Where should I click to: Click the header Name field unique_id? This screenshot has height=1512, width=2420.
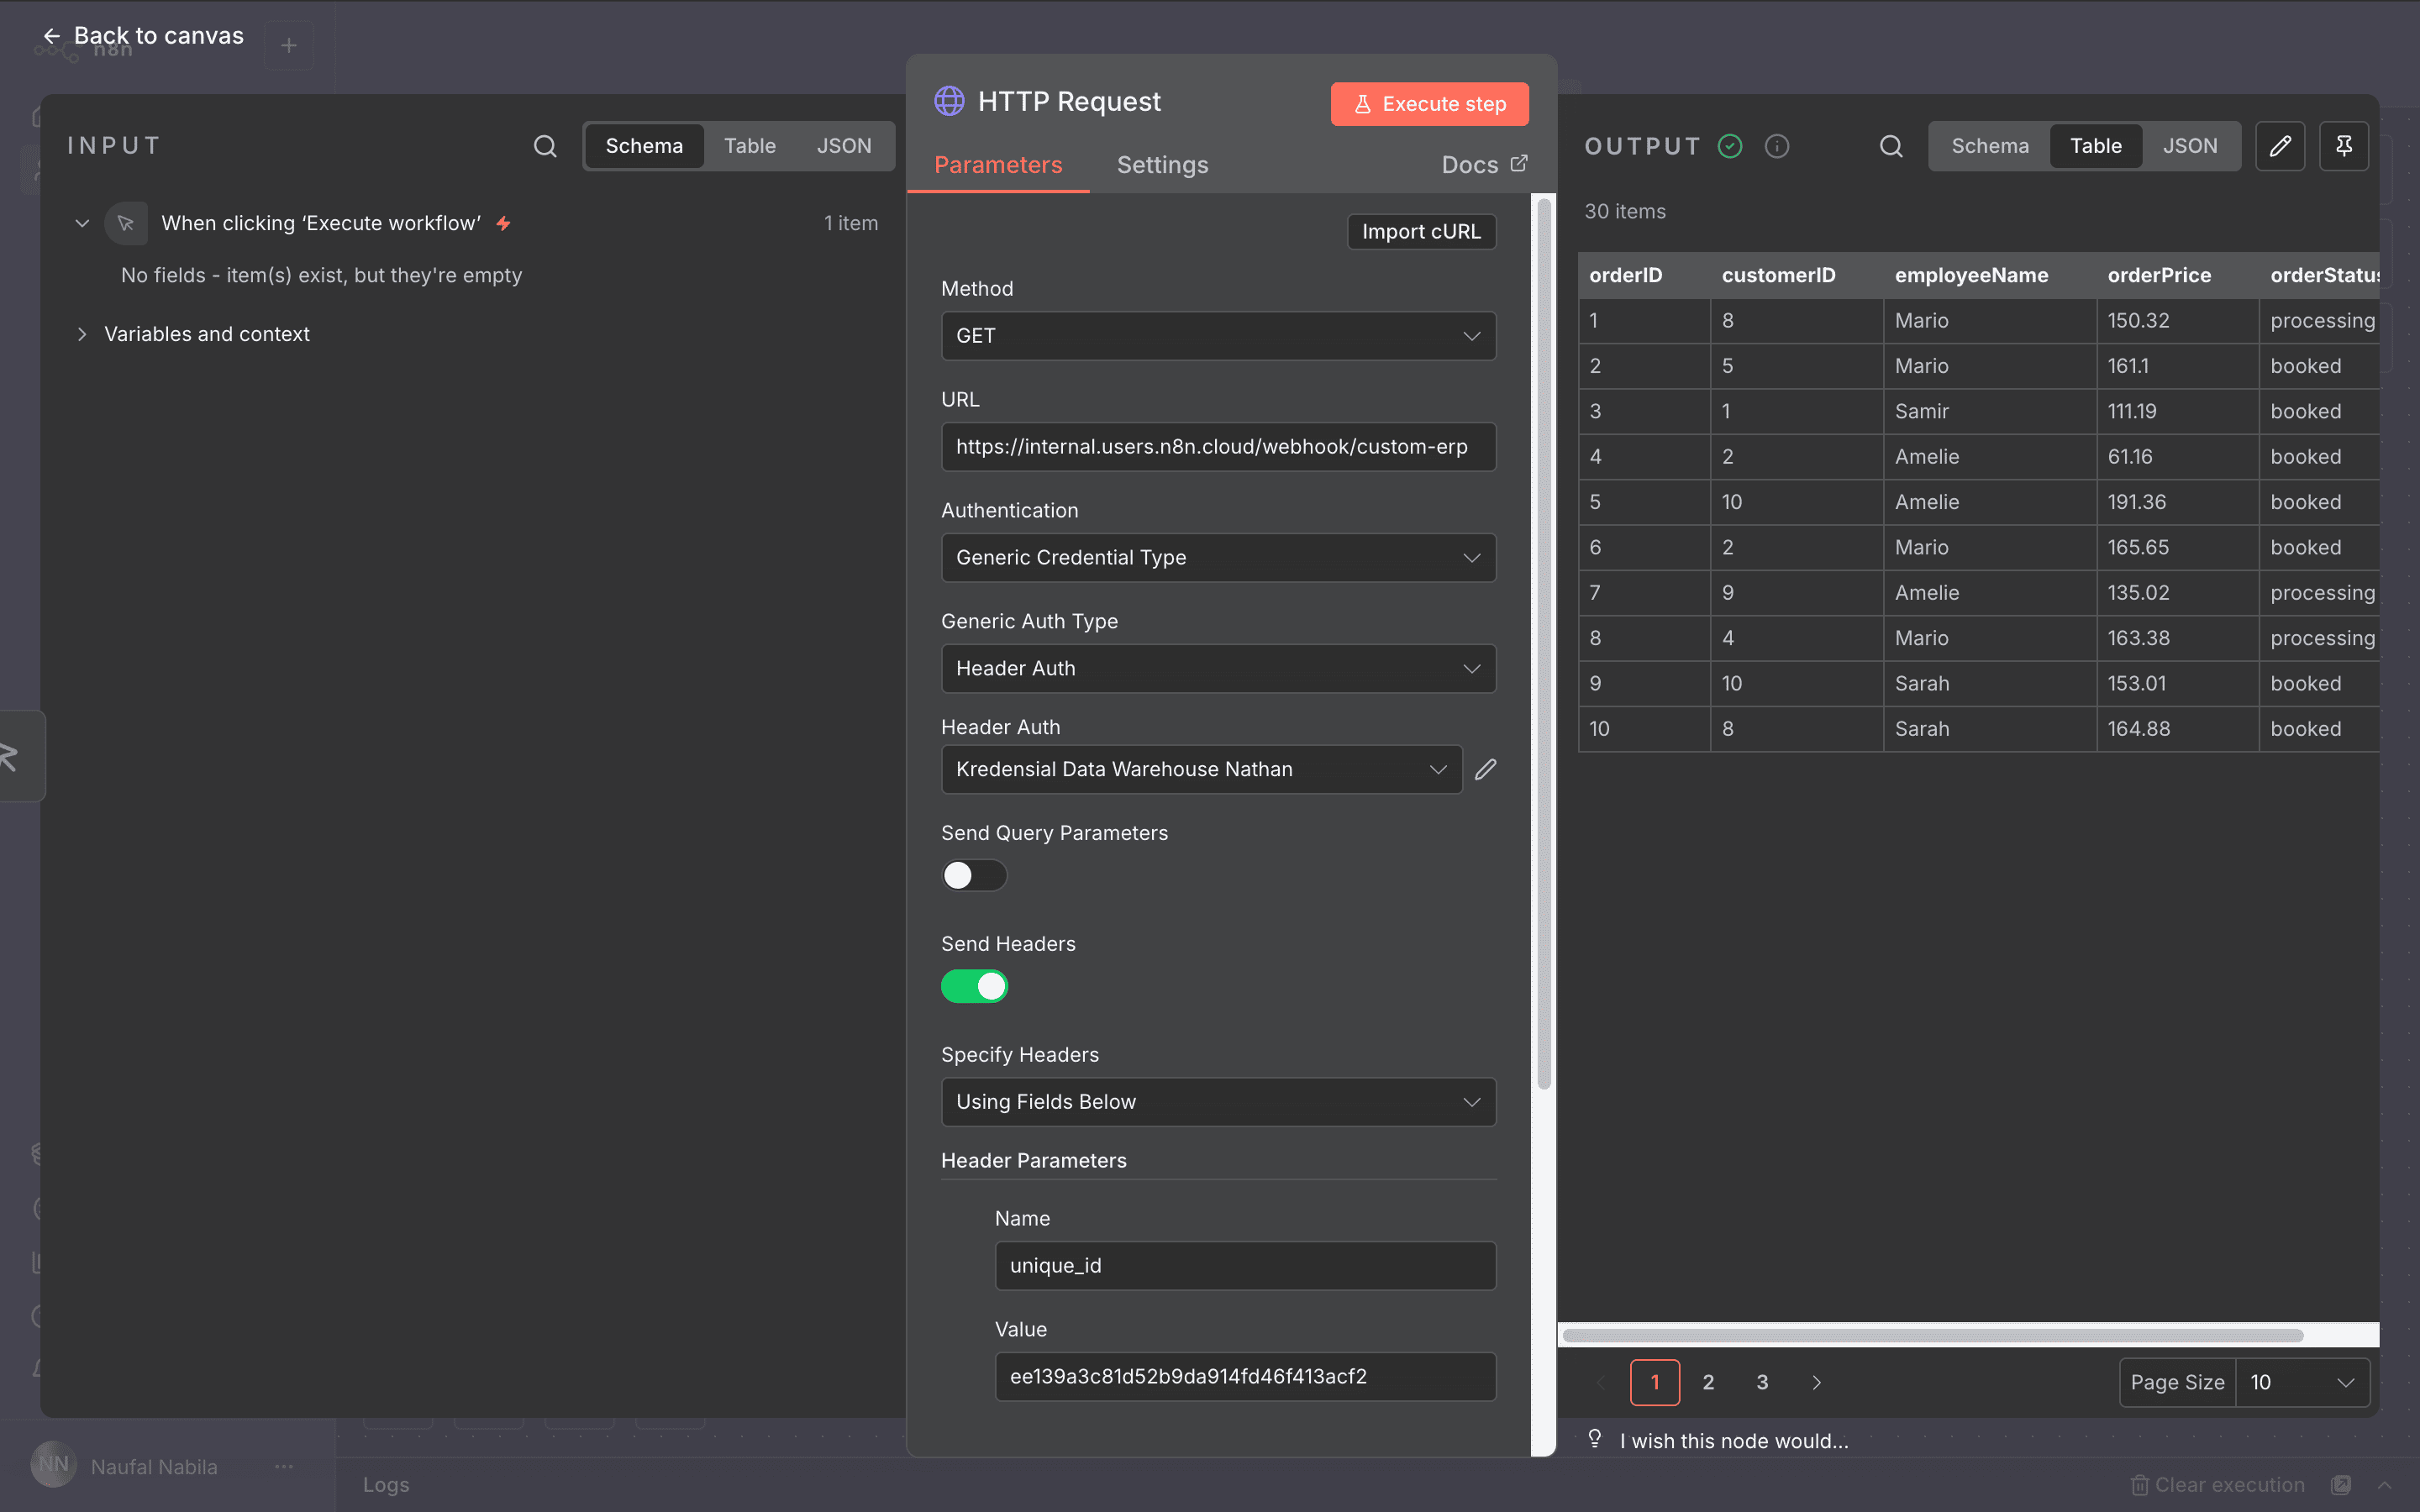pos(1245,1266)
